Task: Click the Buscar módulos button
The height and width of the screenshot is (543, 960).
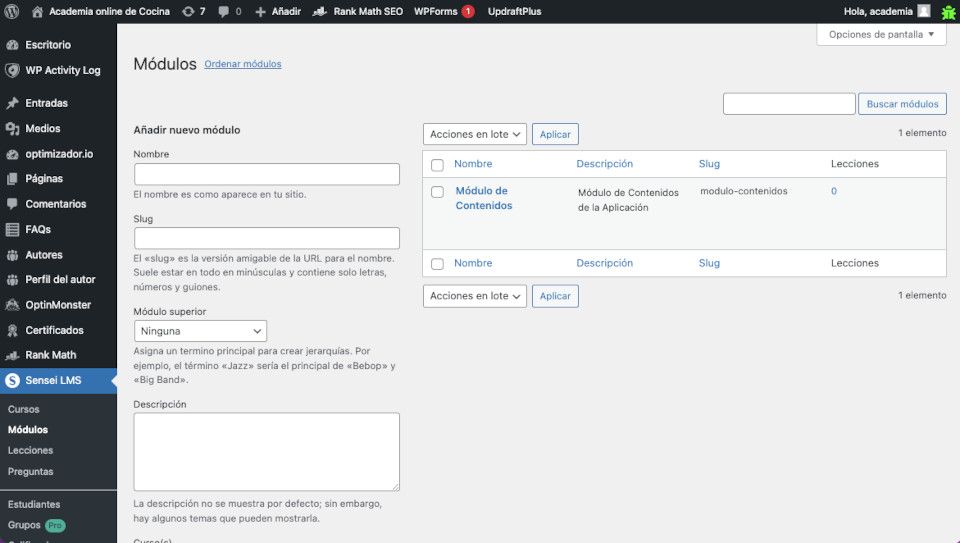Action: pyautogui.click(x=902, y=104)
